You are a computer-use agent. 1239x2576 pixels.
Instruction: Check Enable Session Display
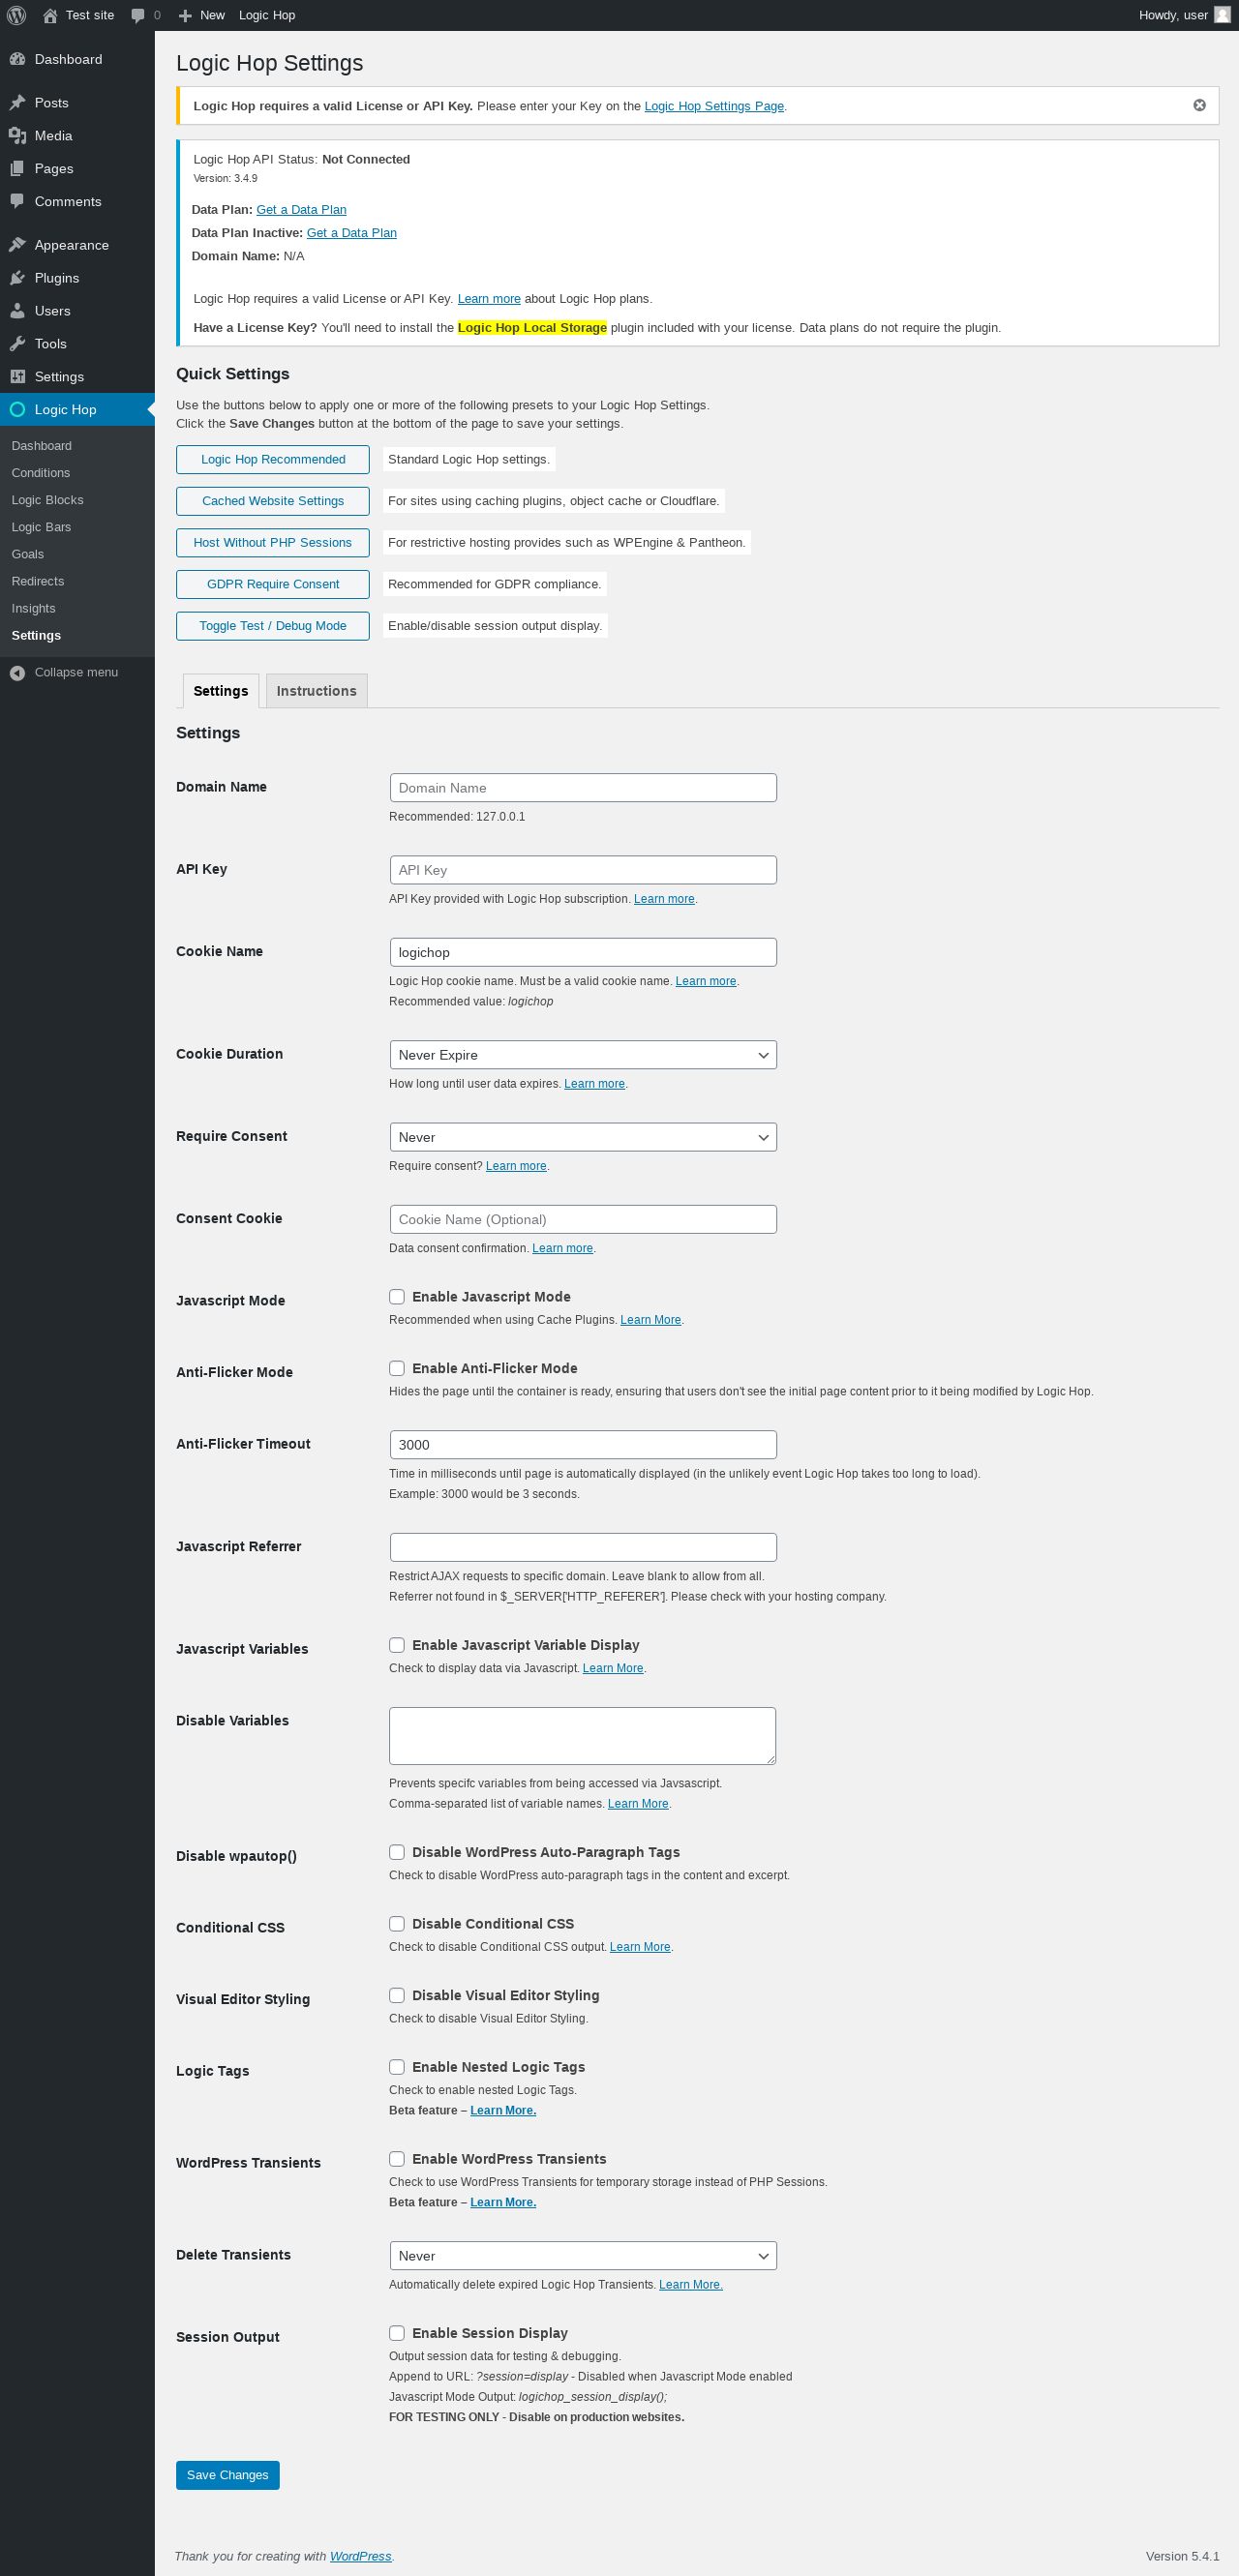[397, 2334]
